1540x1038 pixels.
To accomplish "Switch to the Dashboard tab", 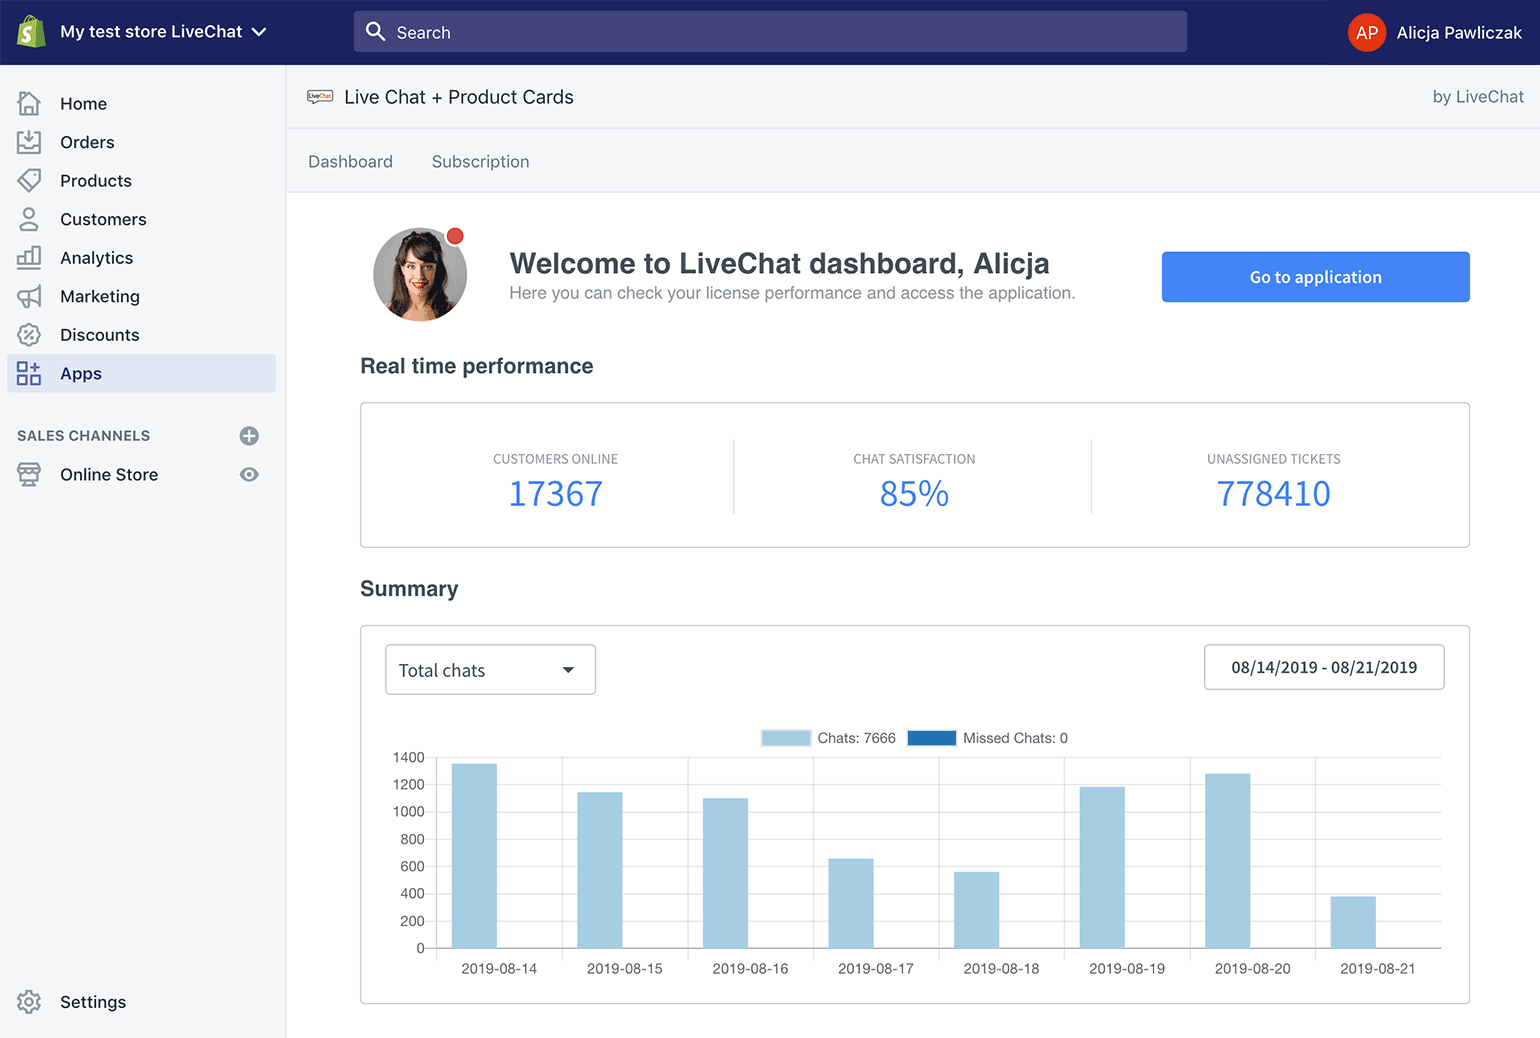I will click(350, 161).
